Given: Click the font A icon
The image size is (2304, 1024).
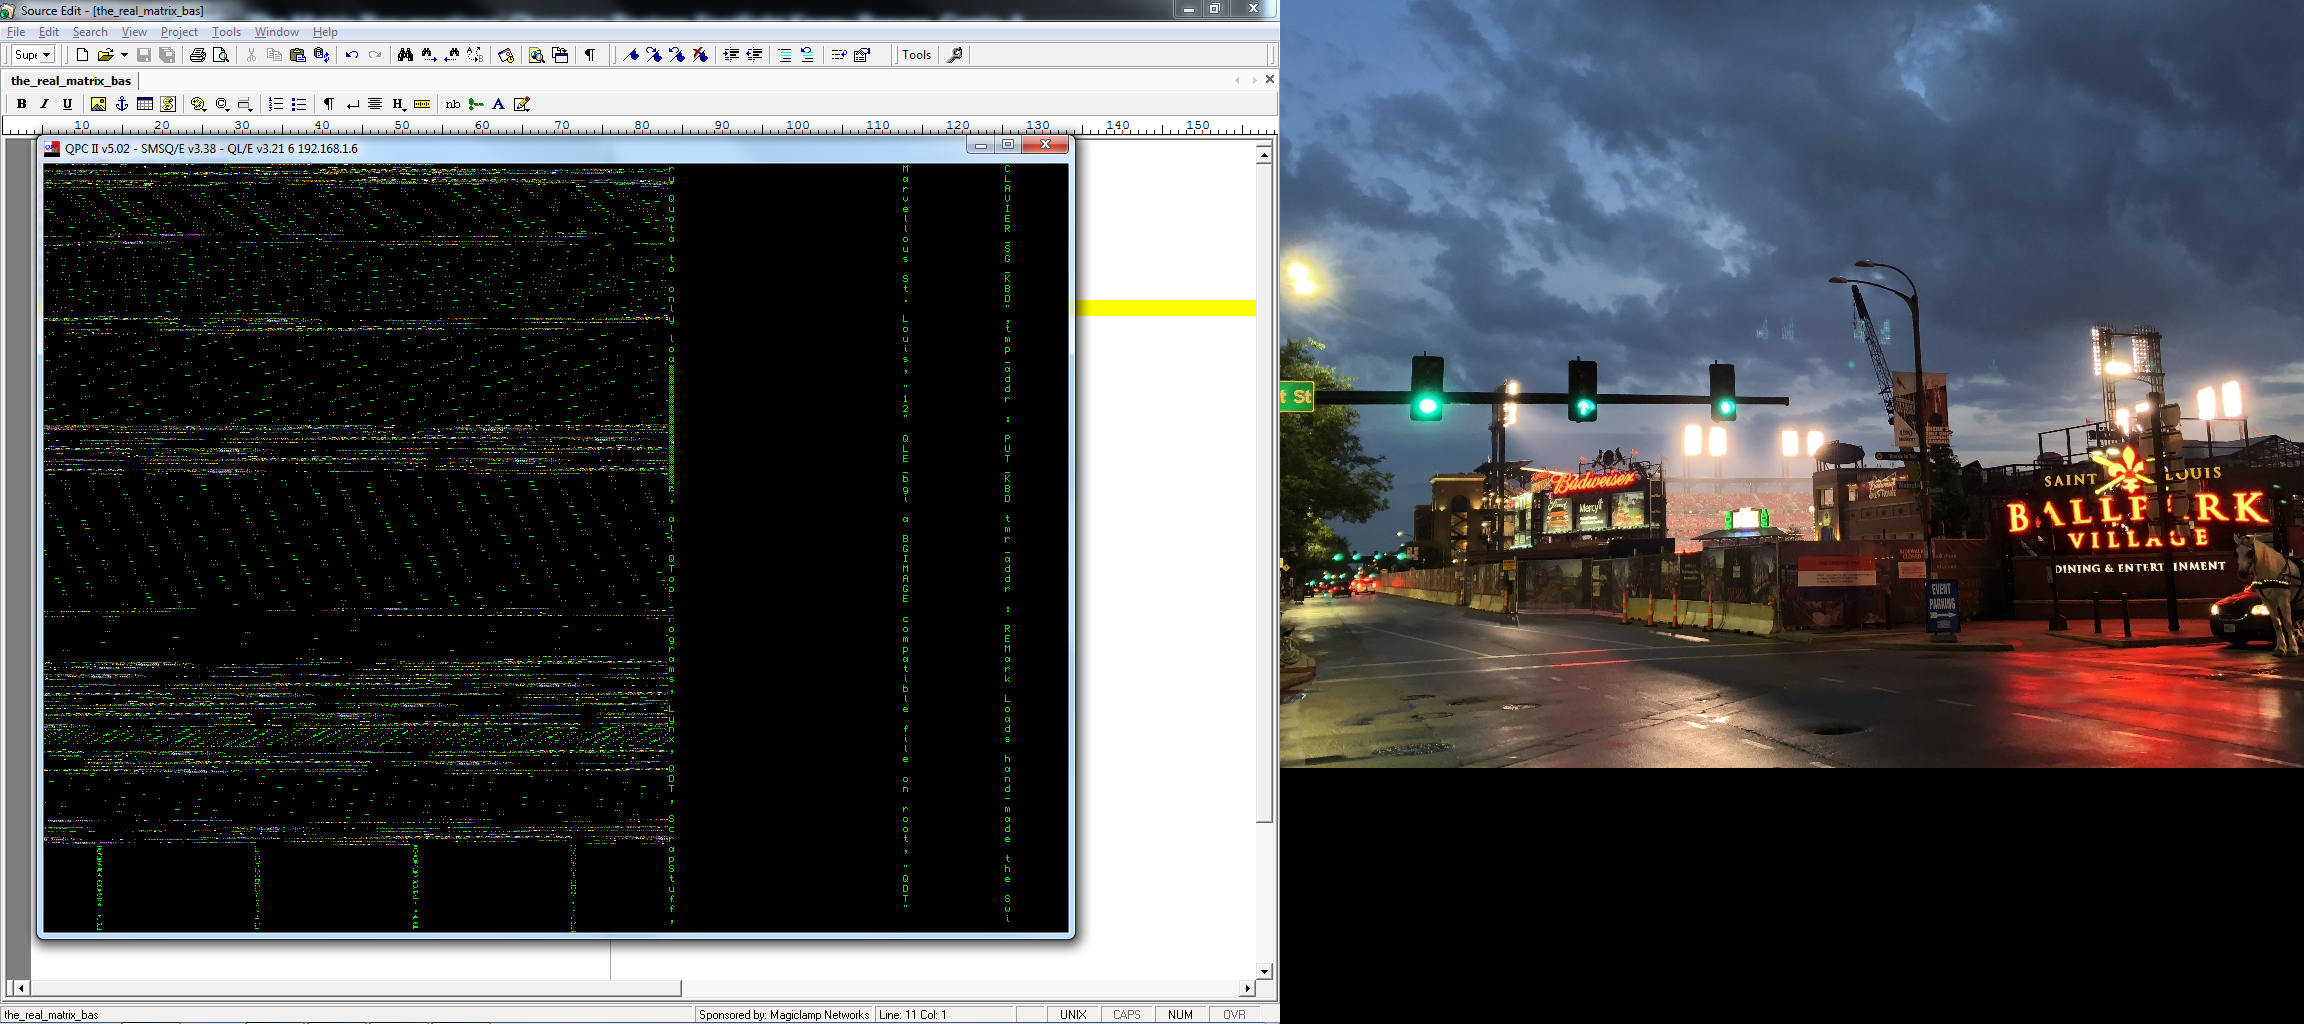Looking at the screenshot, I should (x=498, y=104).
